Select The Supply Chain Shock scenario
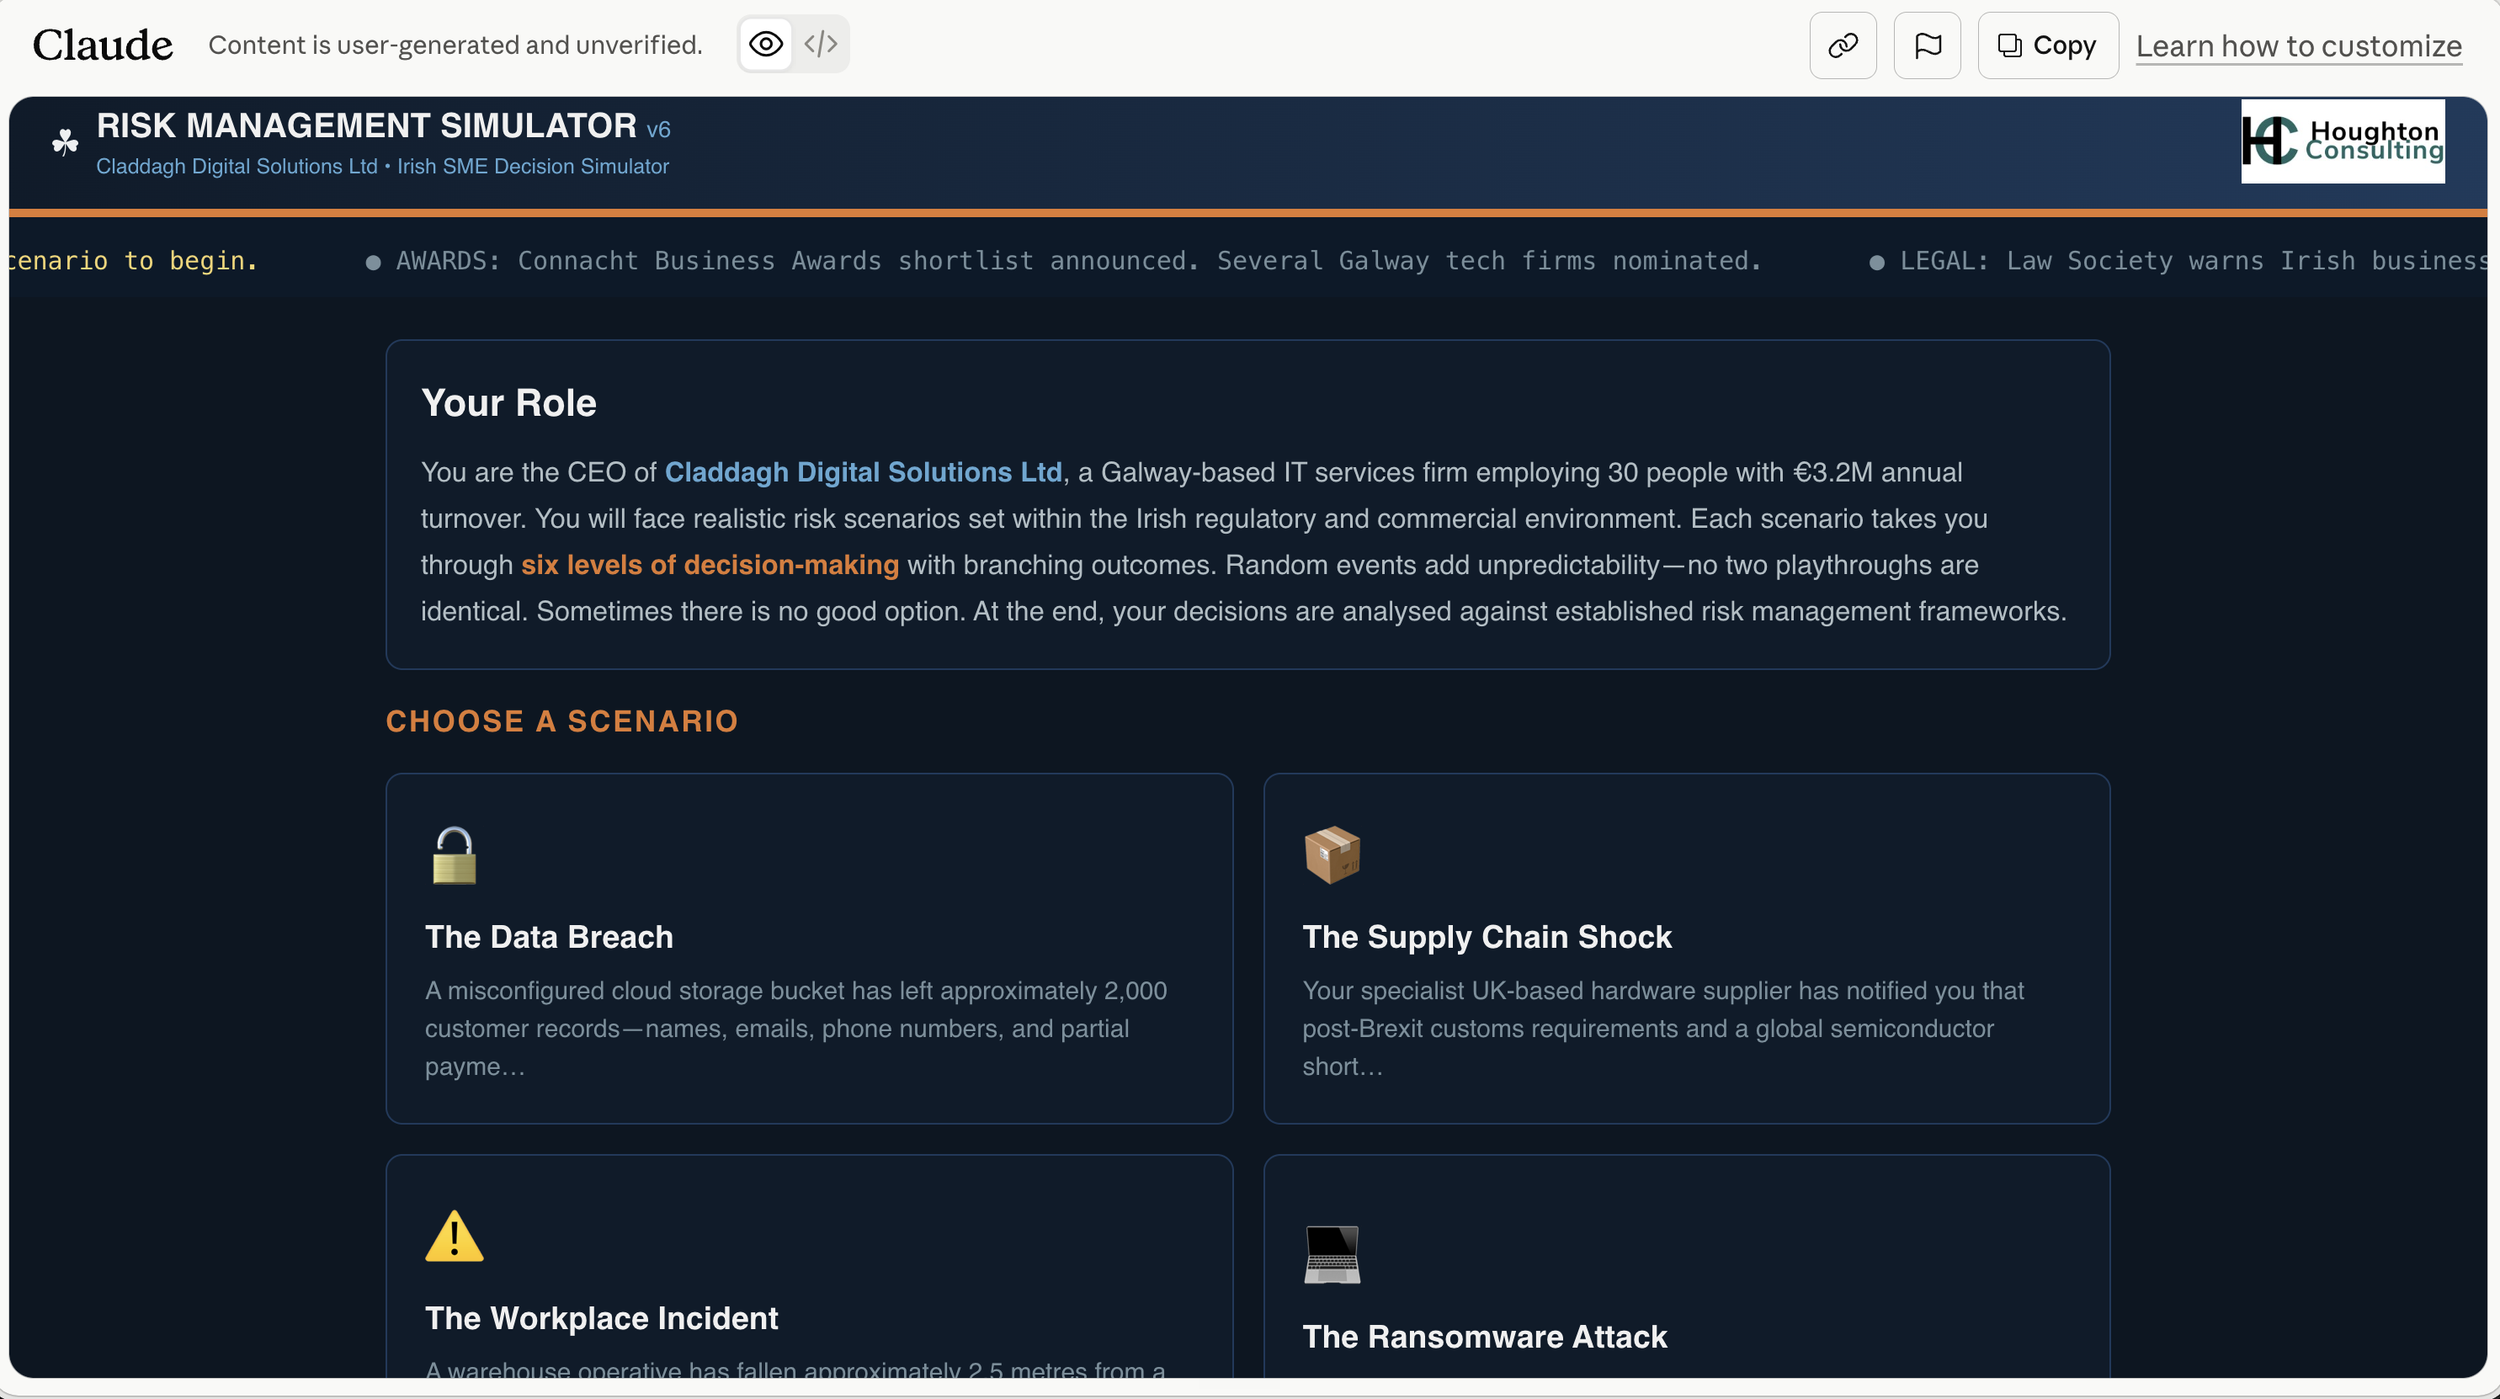This screenshot has width=2500, height=1399. (x=1686, y=948)
